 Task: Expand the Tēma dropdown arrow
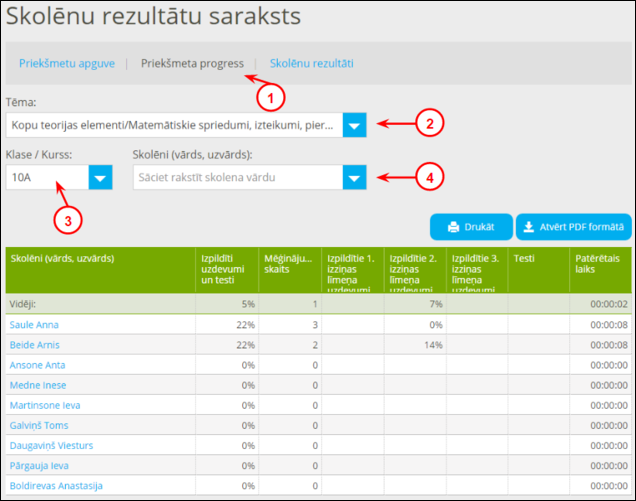pos(355,125)
